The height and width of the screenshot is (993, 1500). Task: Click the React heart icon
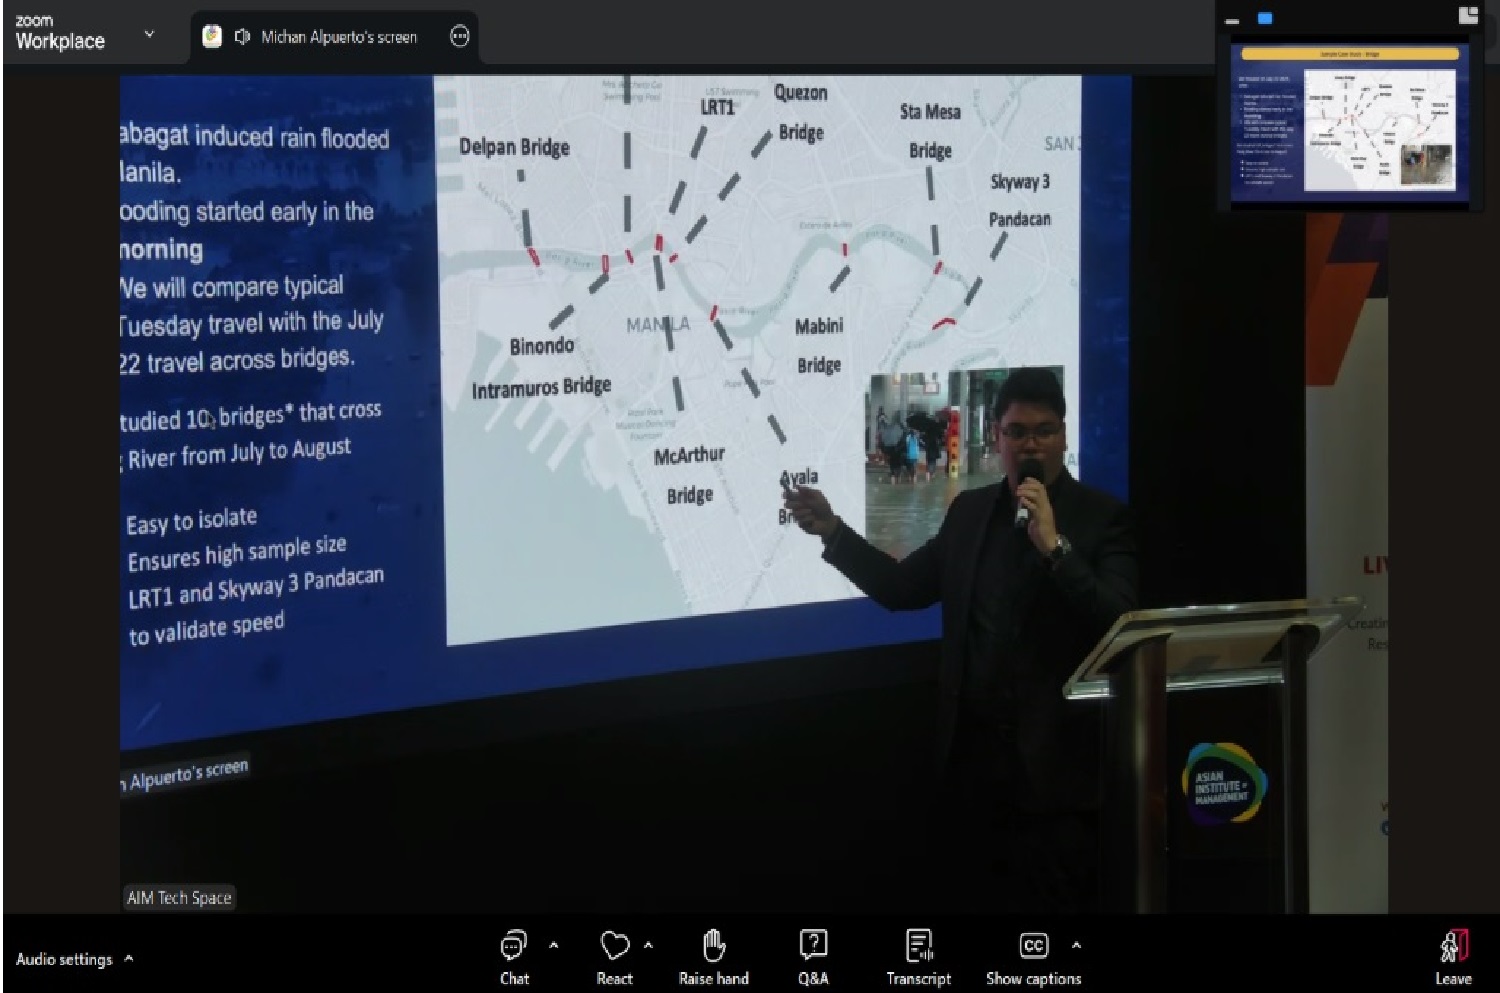point(614,946)
